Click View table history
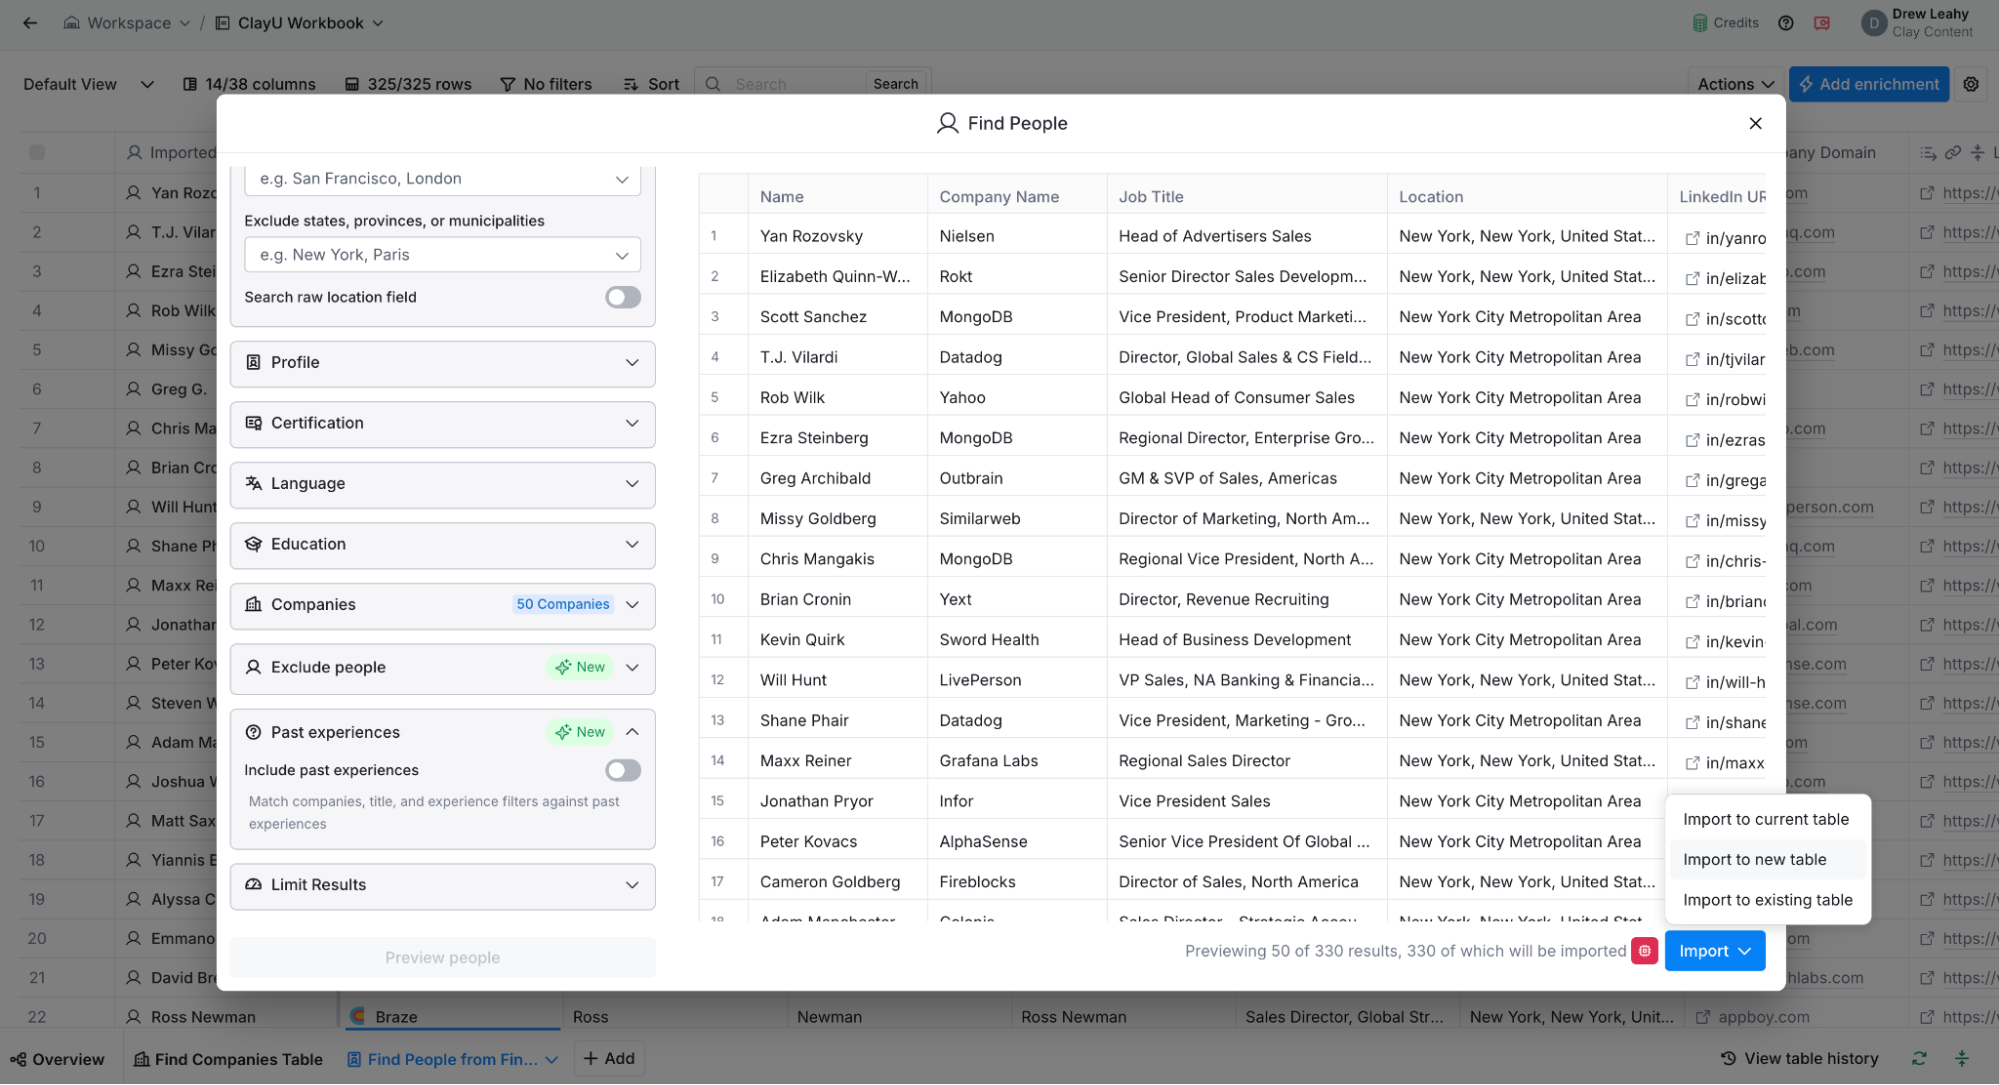 [x=1799, y=1058]
